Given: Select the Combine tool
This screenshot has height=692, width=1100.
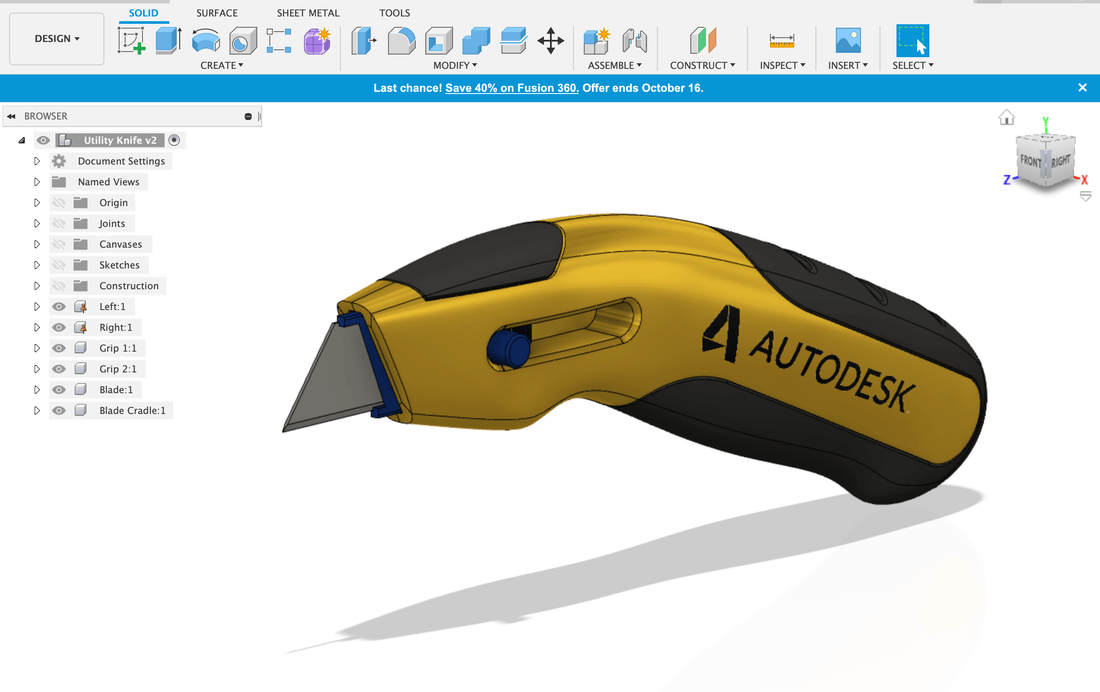Looking at the screenshot, I should 476,41.
